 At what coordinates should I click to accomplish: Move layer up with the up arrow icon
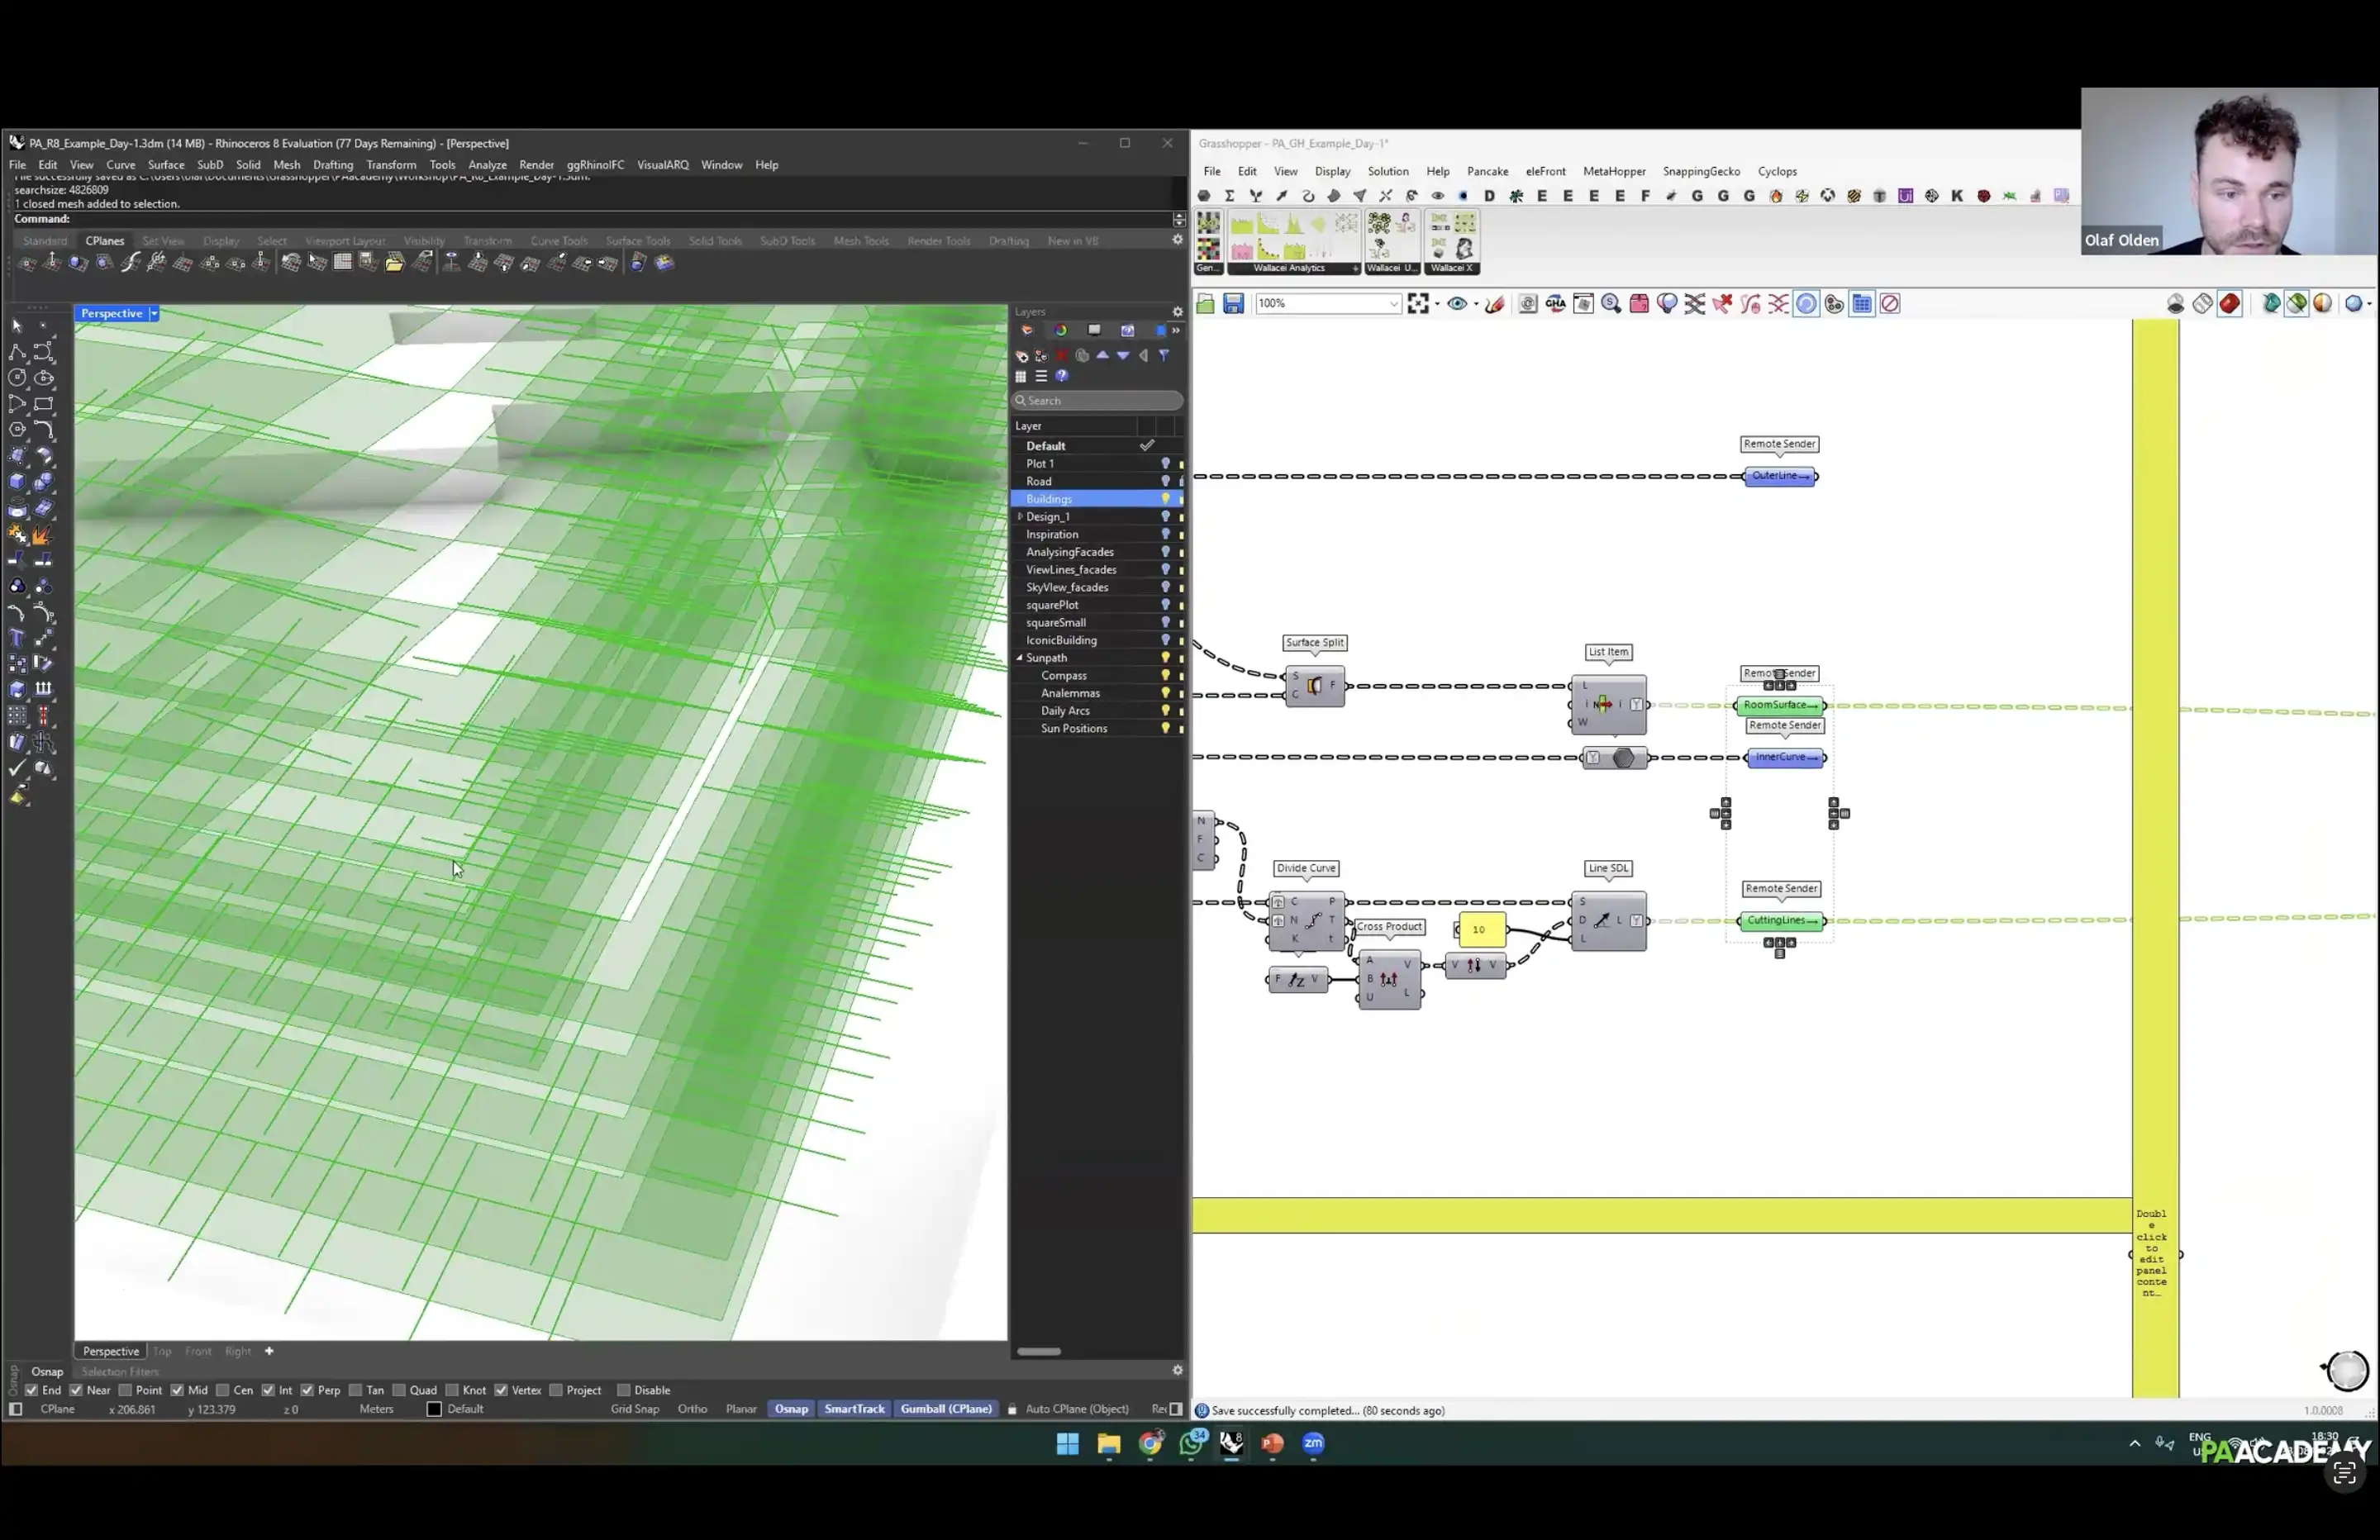(1102, 356)
